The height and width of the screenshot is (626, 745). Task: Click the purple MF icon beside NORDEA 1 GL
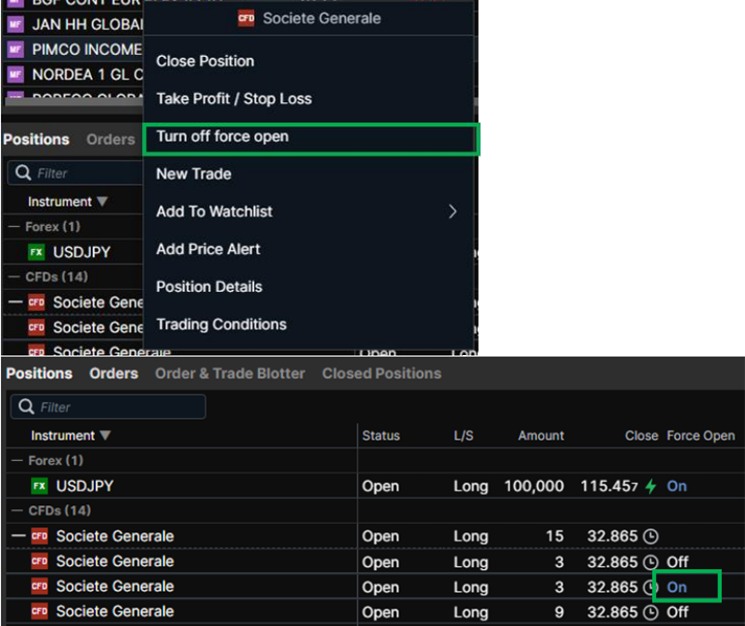(14, 75)
